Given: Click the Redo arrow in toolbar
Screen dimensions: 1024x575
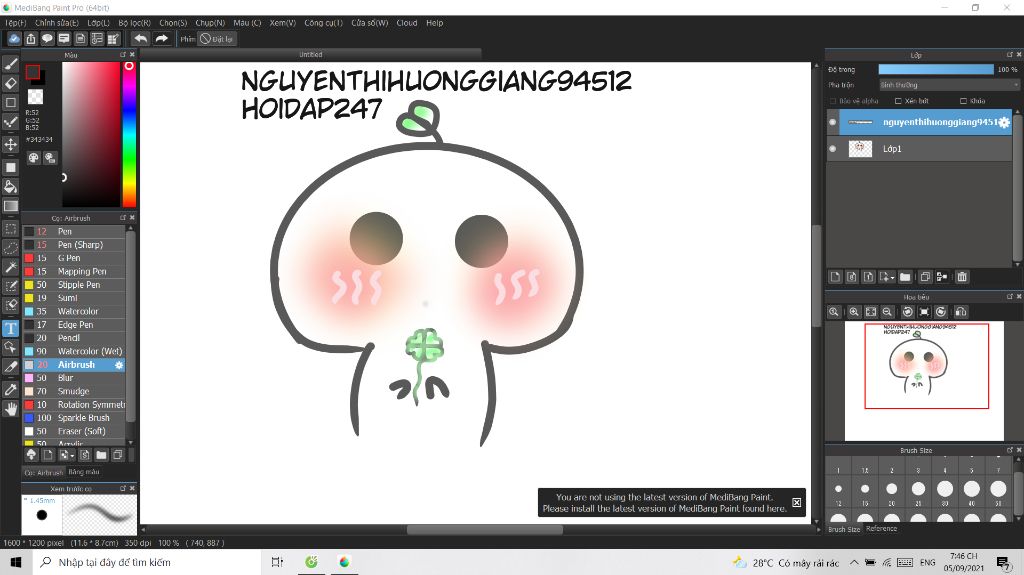Looking at the screenshot, I should [x=161, y=39].
